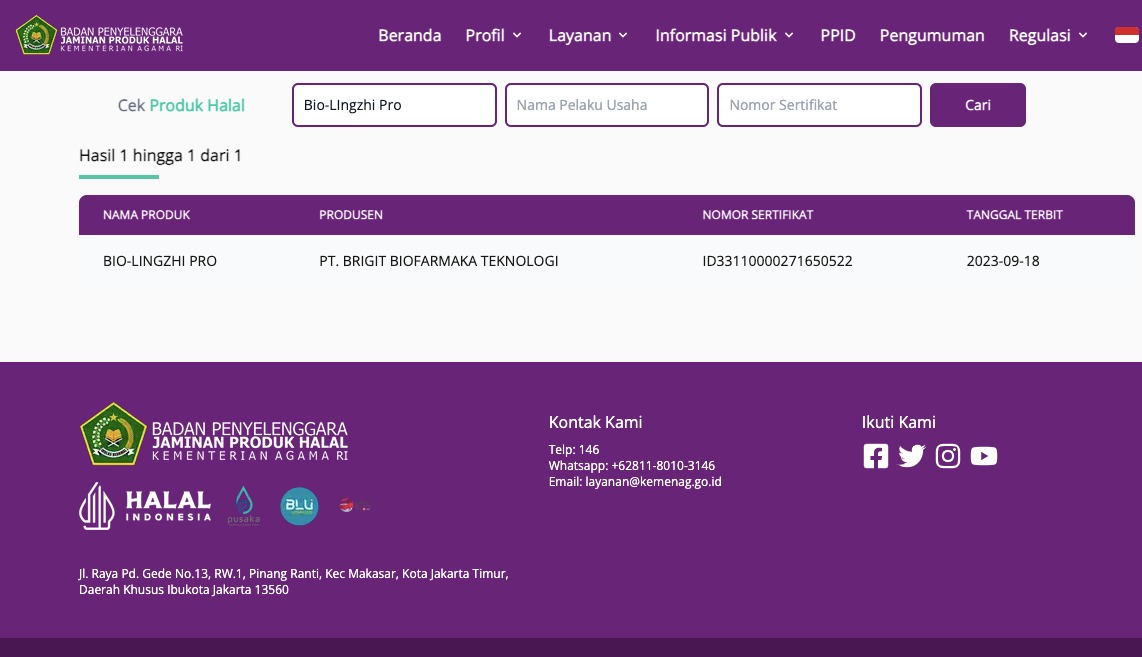Click the BPJPH logo in the header

(100, 35)
